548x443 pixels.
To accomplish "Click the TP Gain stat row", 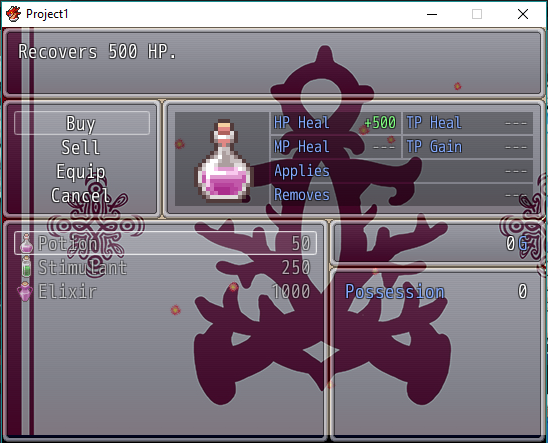I will (x=468, y=147).
